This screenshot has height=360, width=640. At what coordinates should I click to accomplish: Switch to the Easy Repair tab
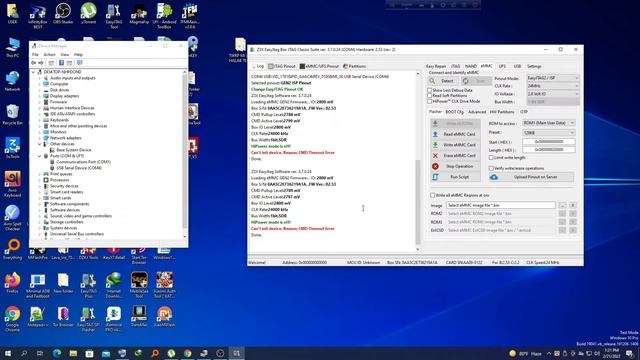pos(436,66)
